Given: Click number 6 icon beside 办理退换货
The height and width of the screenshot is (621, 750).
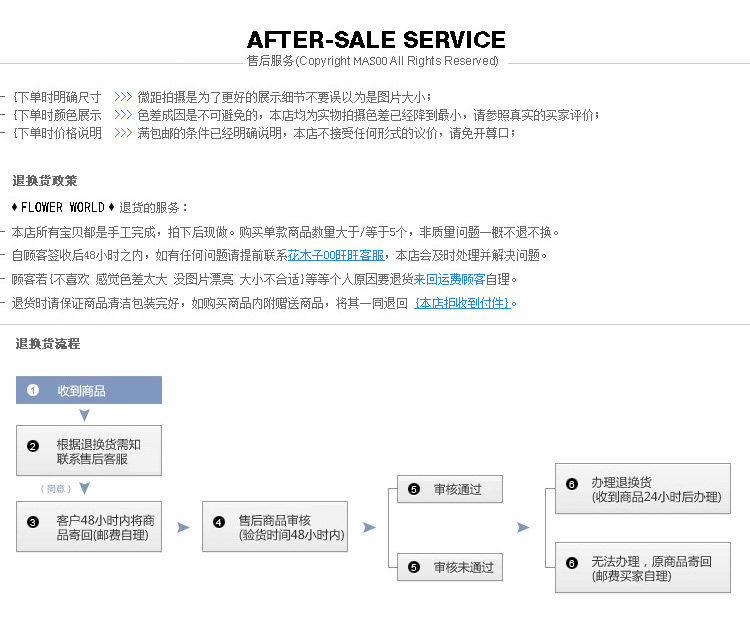Looking at the screenshot, I should click(572, 483).
